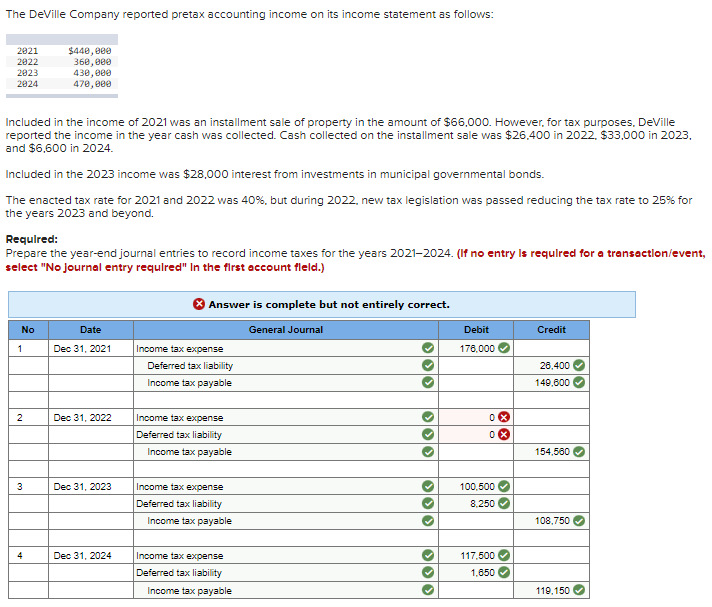Screen dimensions: 712x607
Task: Click green check beside 2024 Income tax expense account
Action: (x=427, y=555)
